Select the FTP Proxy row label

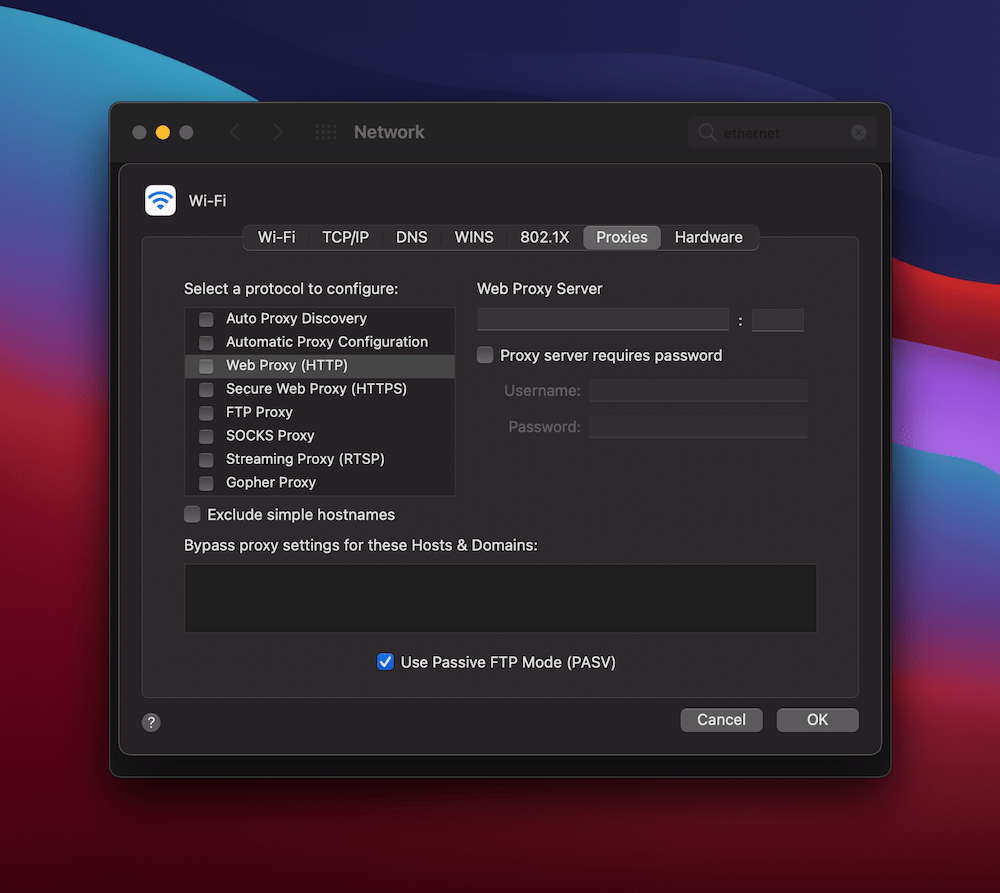(x=259, y=412)
